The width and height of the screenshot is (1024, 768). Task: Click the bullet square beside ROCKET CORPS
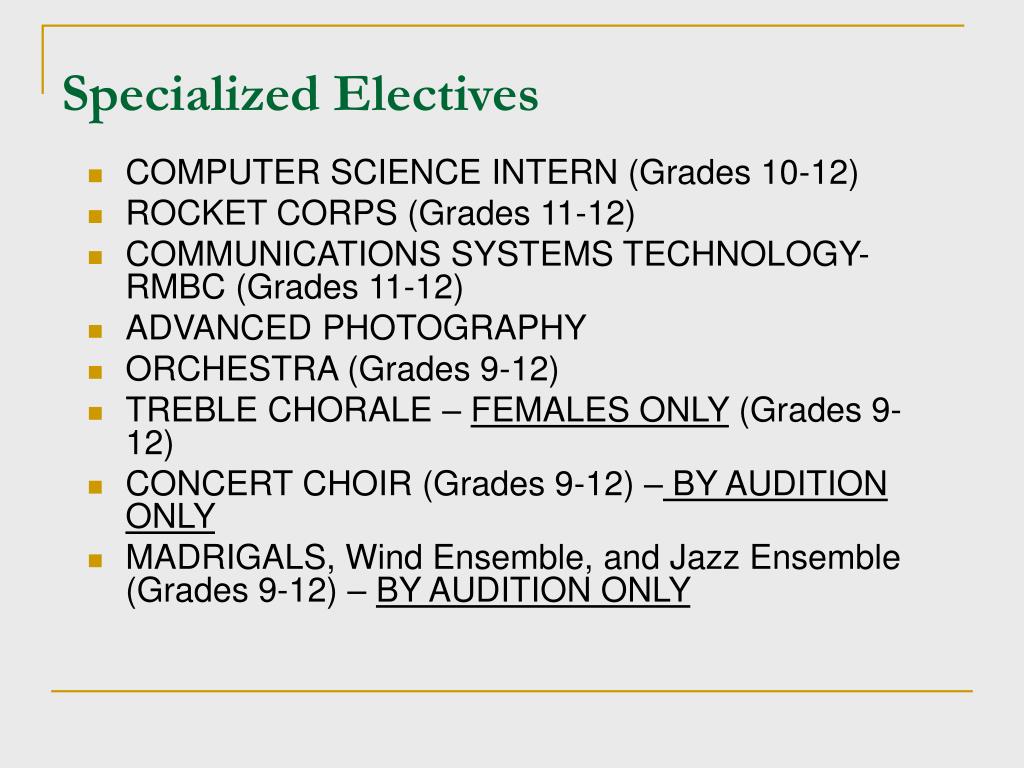95,216
